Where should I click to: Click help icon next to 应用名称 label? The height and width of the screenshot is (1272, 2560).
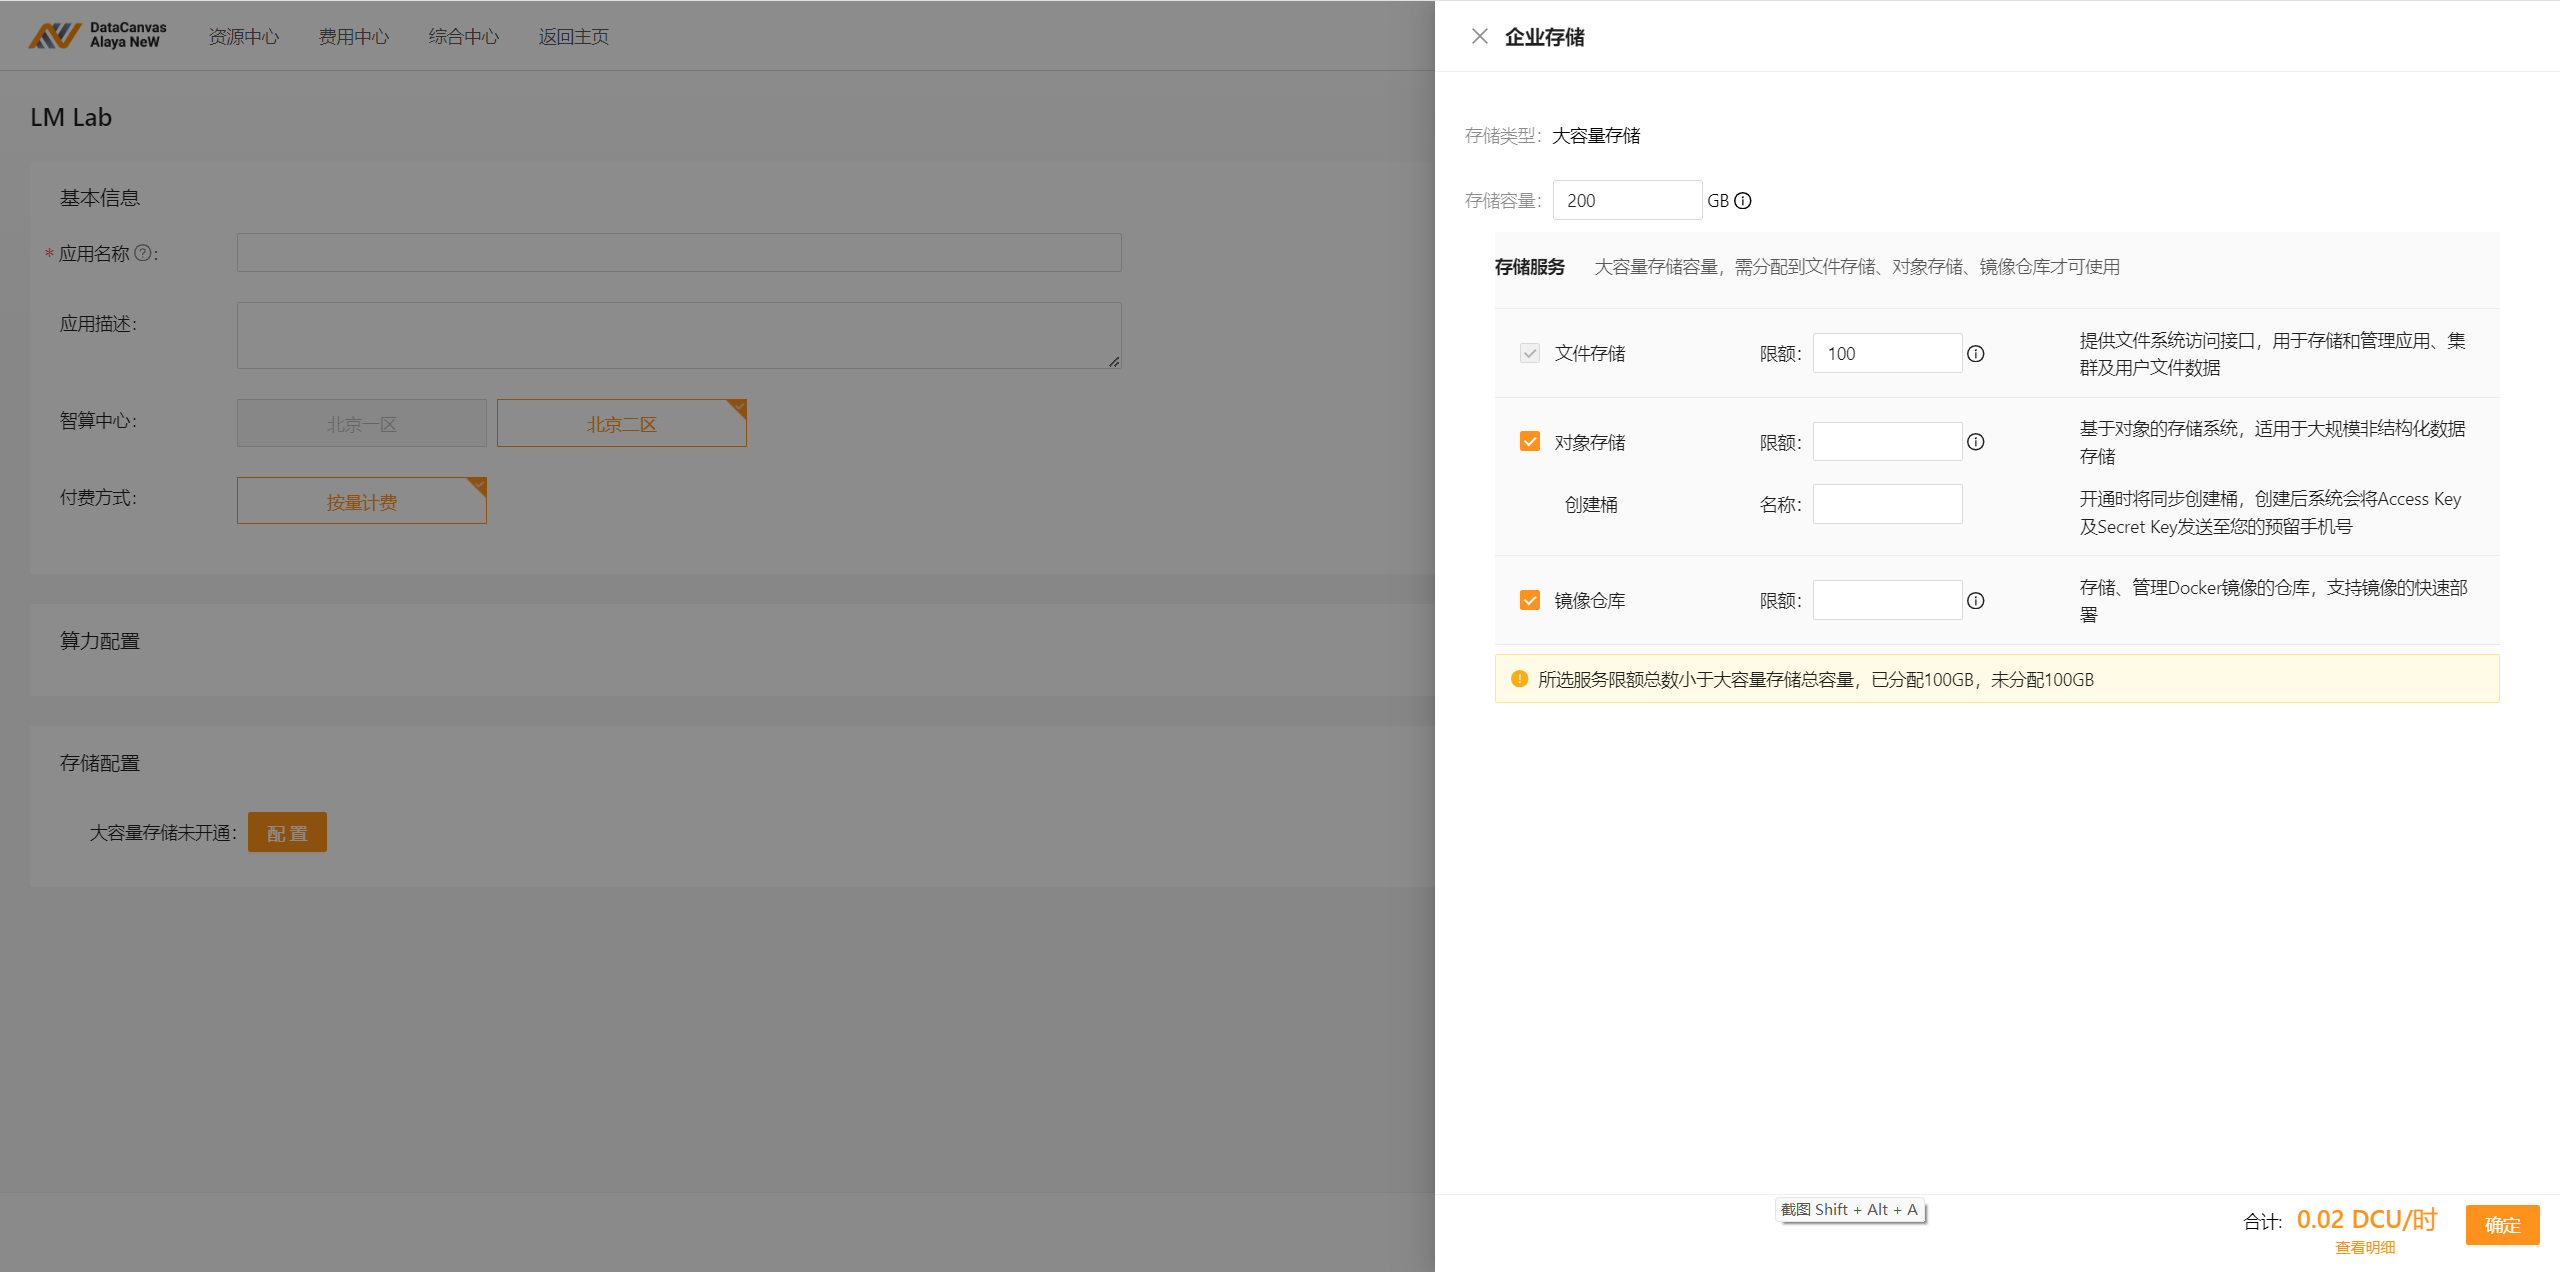point(143,253)
